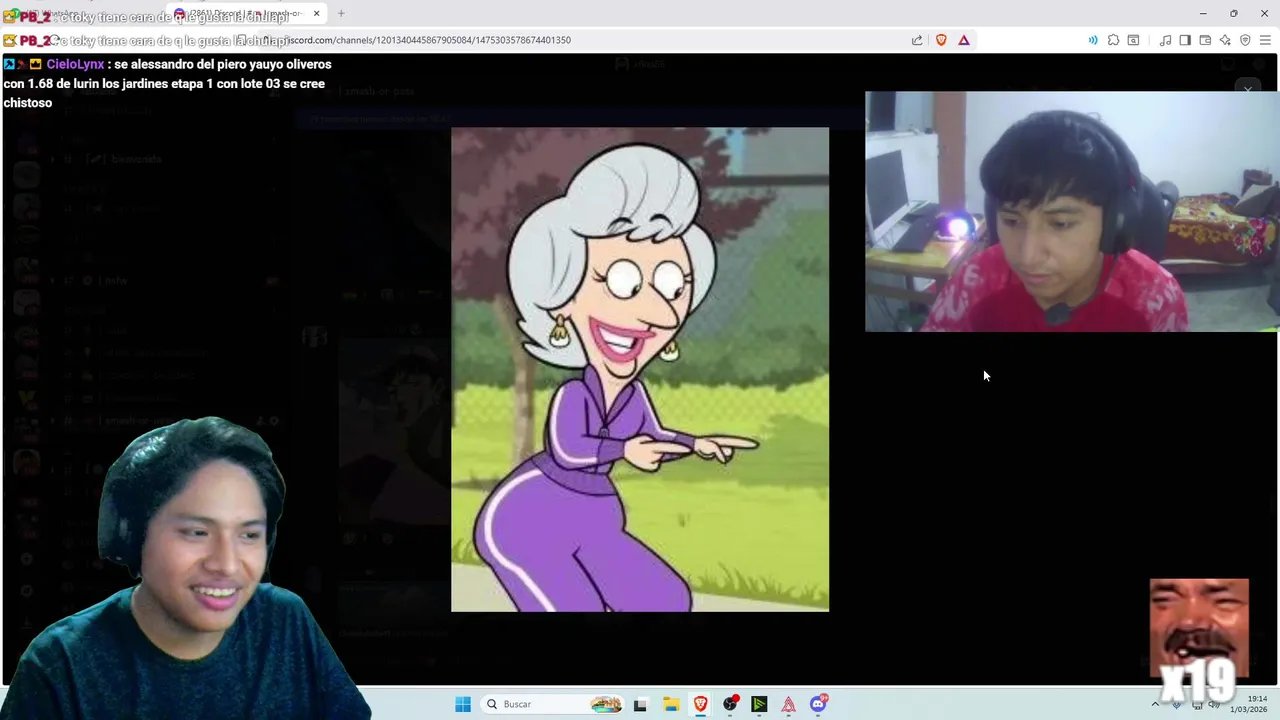Viewport: 1280px width, 720px height.
Task: Click the laughing face x19 sticker
Action: [x=1199, y=641]
